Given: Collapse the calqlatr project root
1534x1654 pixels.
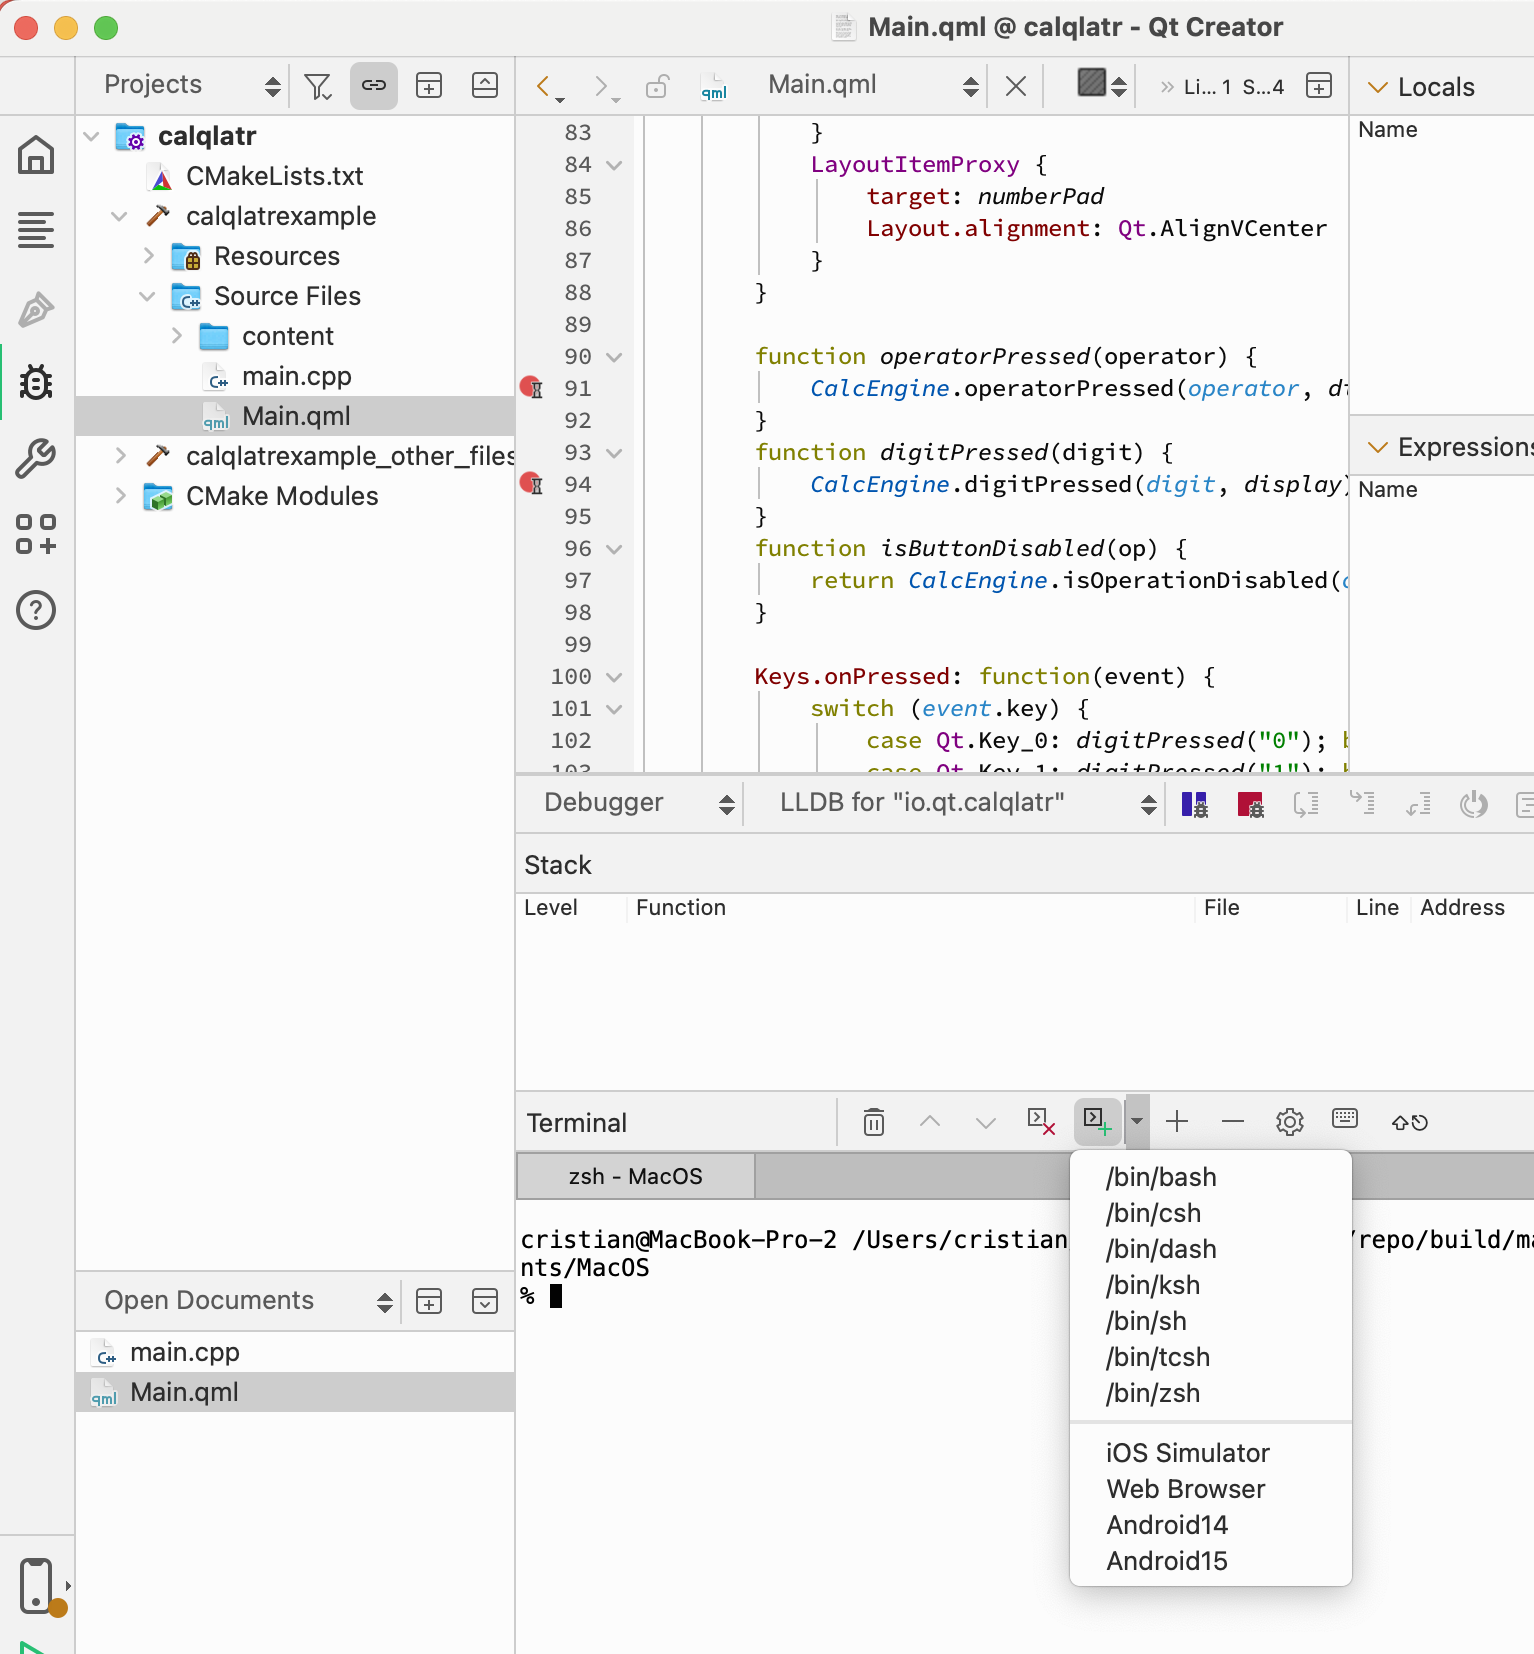Looking at the screenshot, I should [x=92, y=136].
